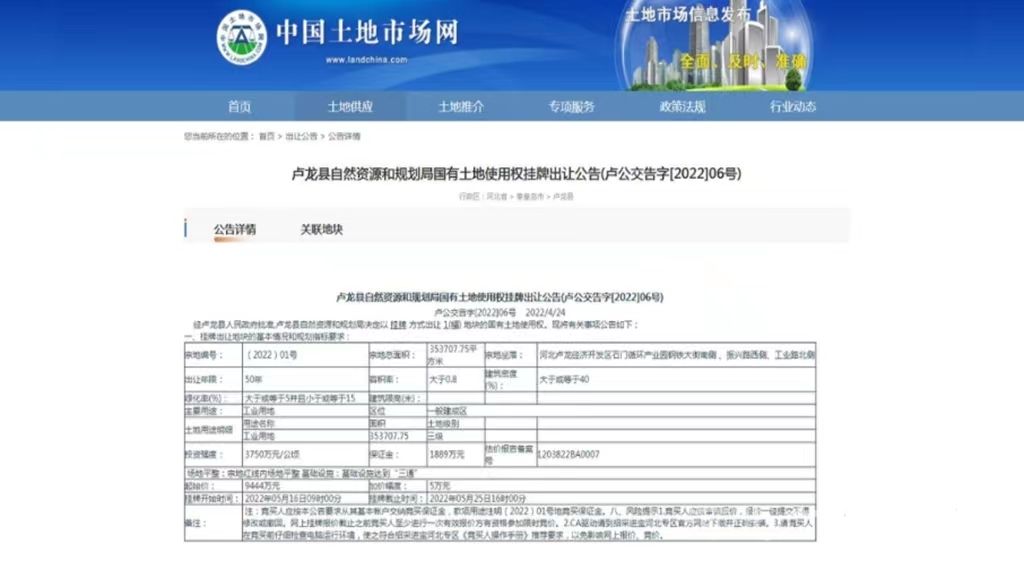
Task: Select 行业动态 in the navigation bar
Action: (792, 107)
